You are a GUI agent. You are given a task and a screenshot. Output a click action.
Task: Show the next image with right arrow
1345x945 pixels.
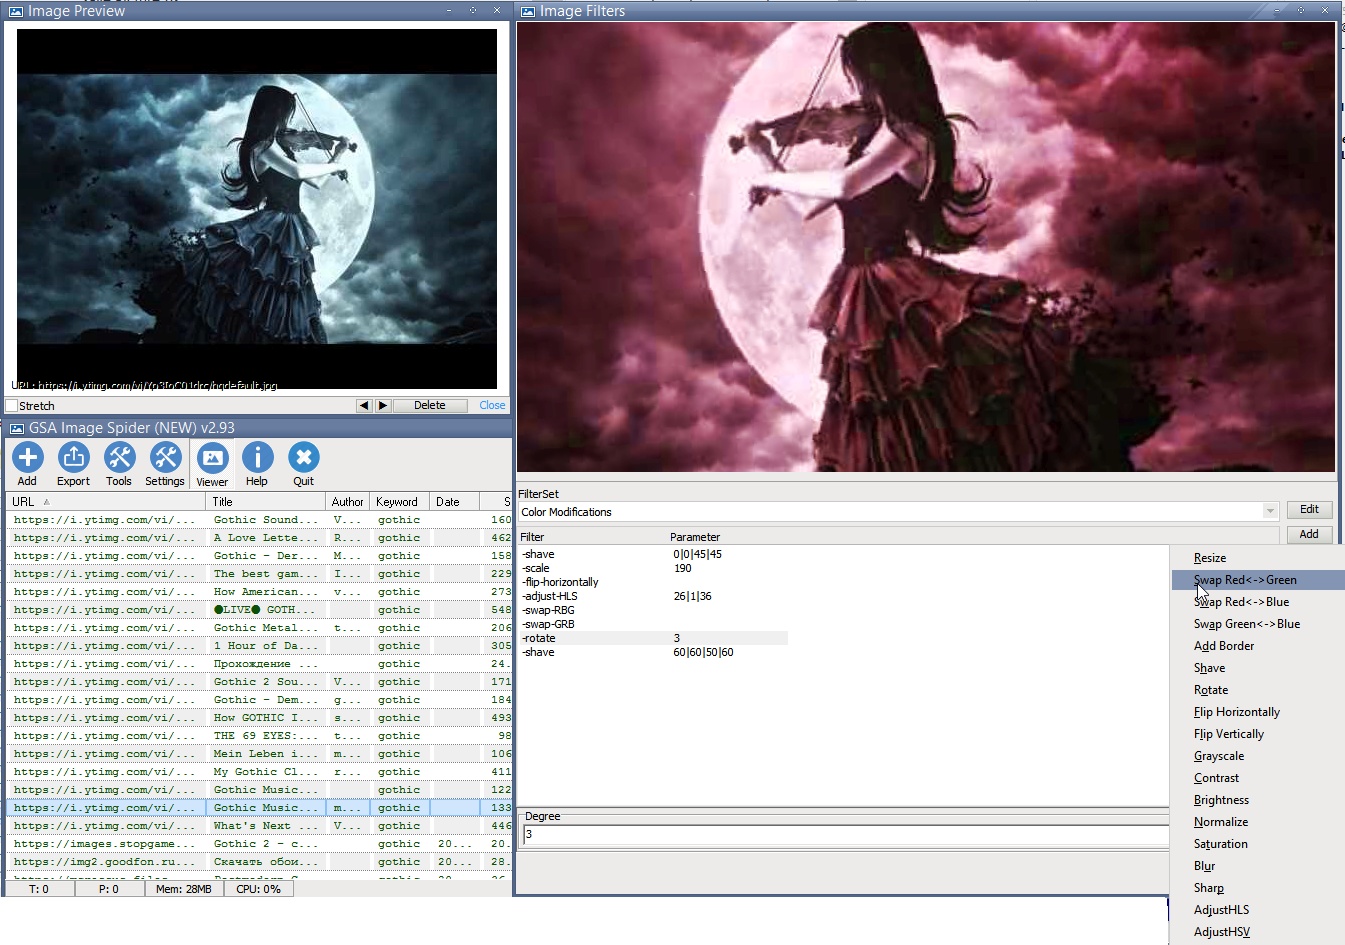click(382, 405)
